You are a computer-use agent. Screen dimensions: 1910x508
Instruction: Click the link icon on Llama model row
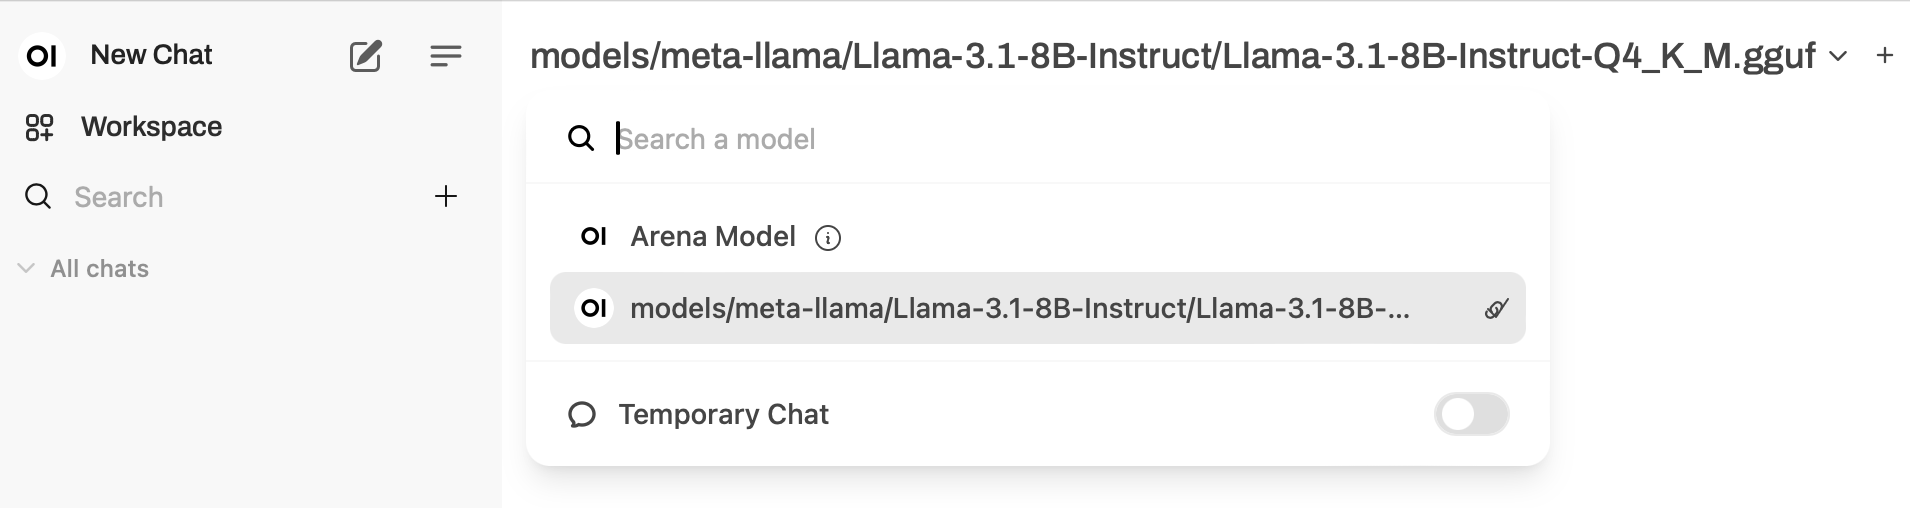(1496, 309)
